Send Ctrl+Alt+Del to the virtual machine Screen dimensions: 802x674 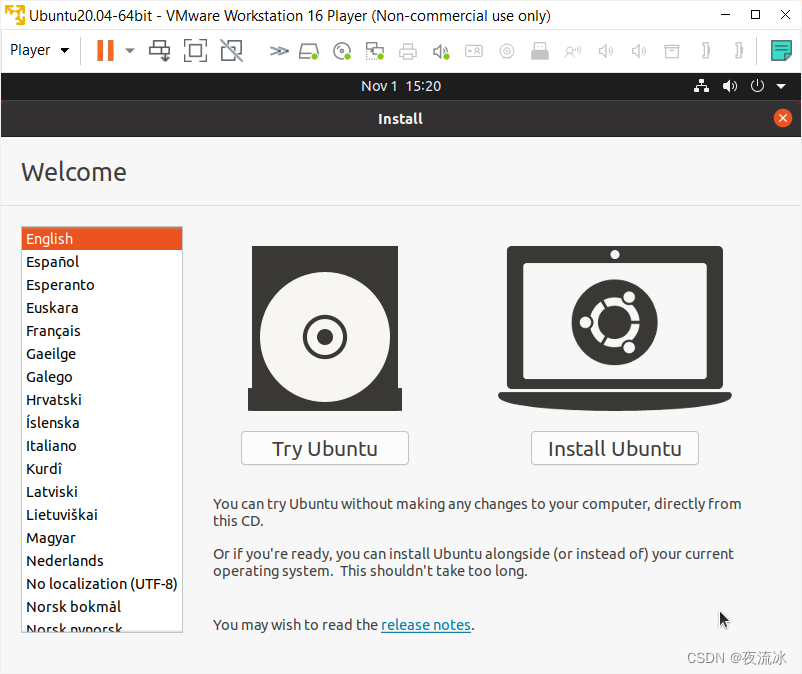tap(160, 51)
